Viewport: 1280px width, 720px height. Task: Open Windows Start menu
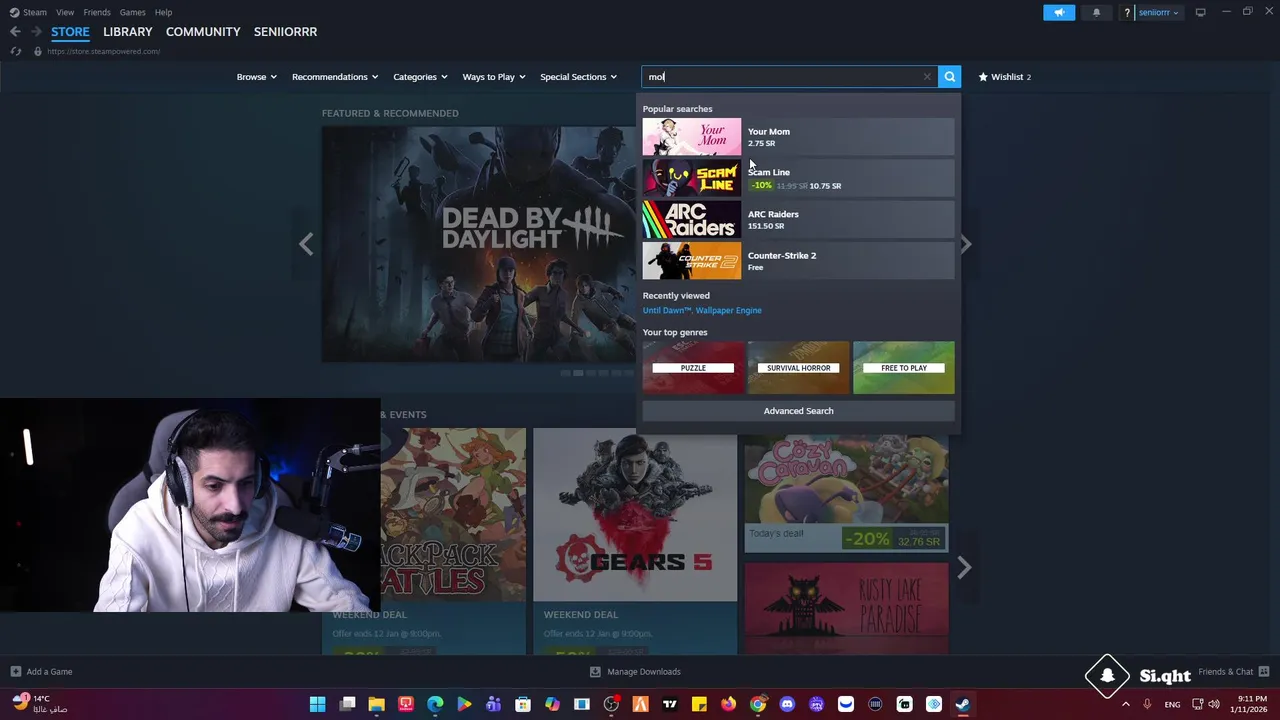point(317,704)
